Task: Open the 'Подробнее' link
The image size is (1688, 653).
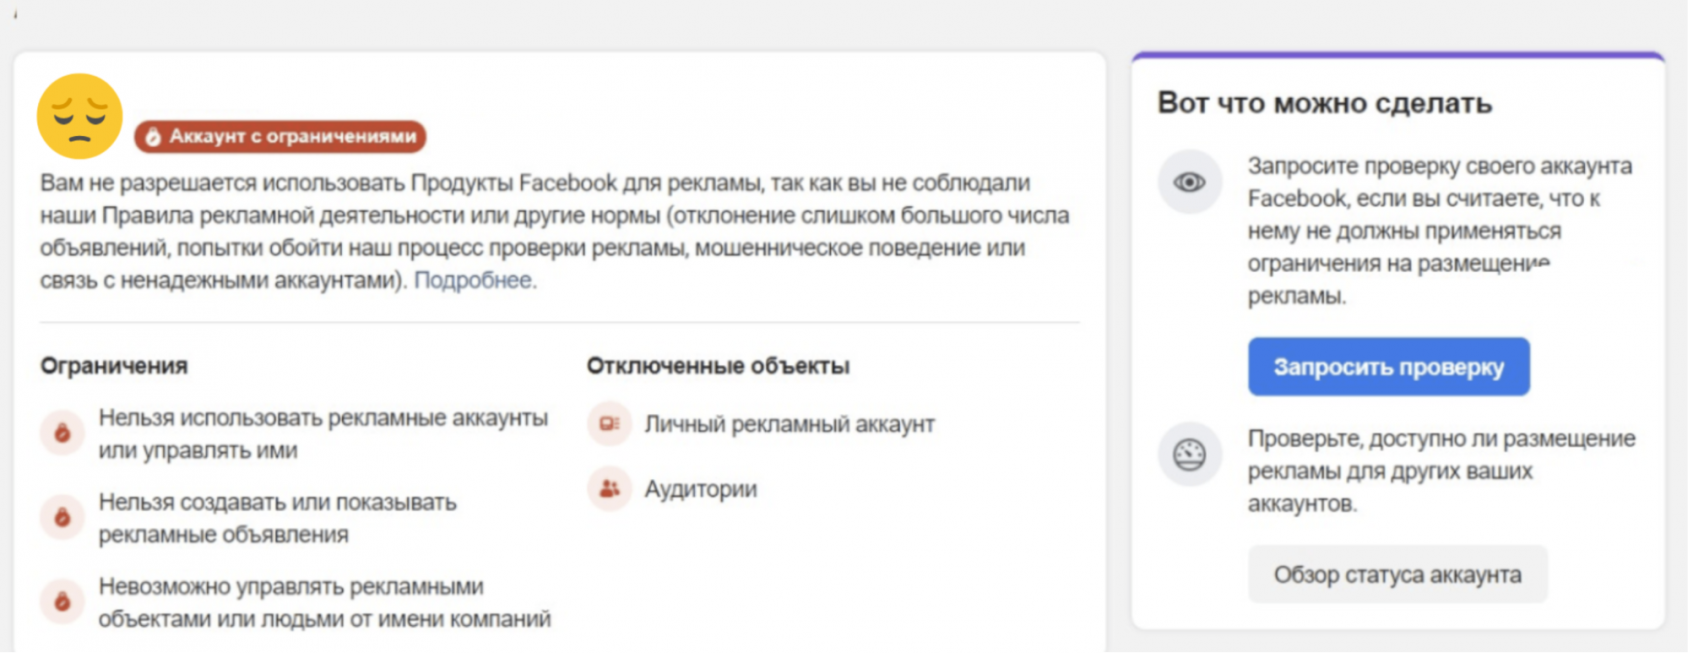Action: pos(475,280)
